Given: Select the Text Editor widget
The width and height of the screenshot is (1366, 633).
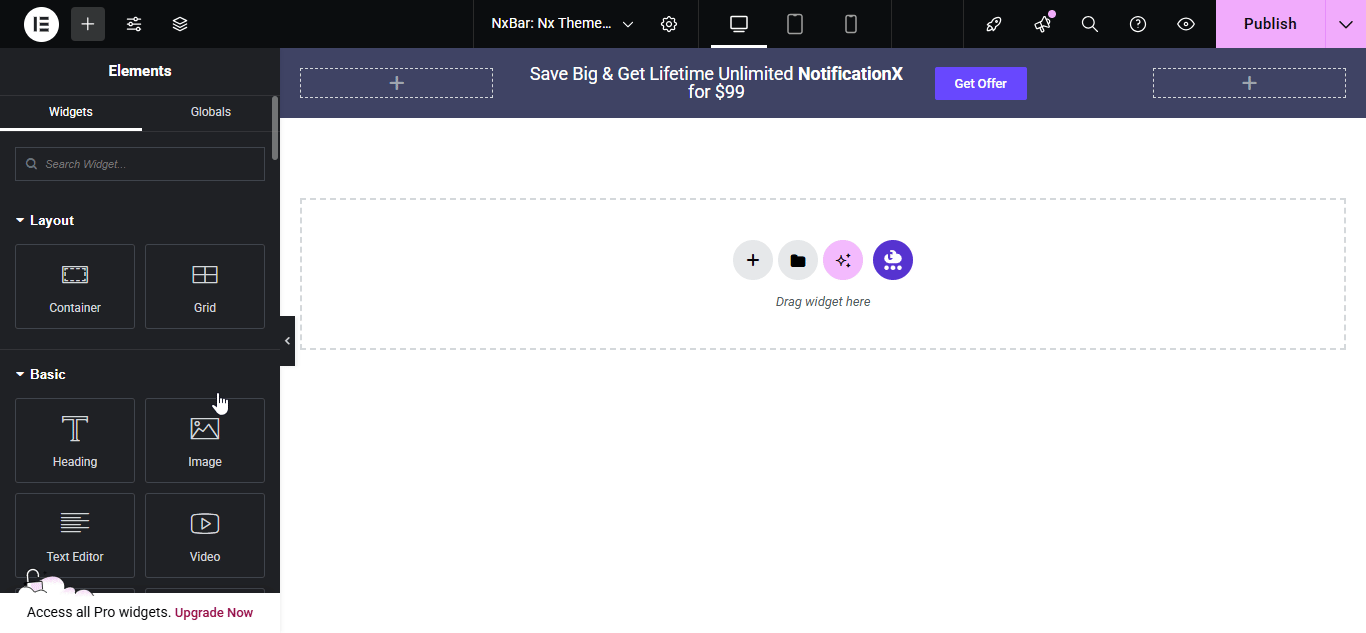Looking at the screenshot, I should [75, 535].
